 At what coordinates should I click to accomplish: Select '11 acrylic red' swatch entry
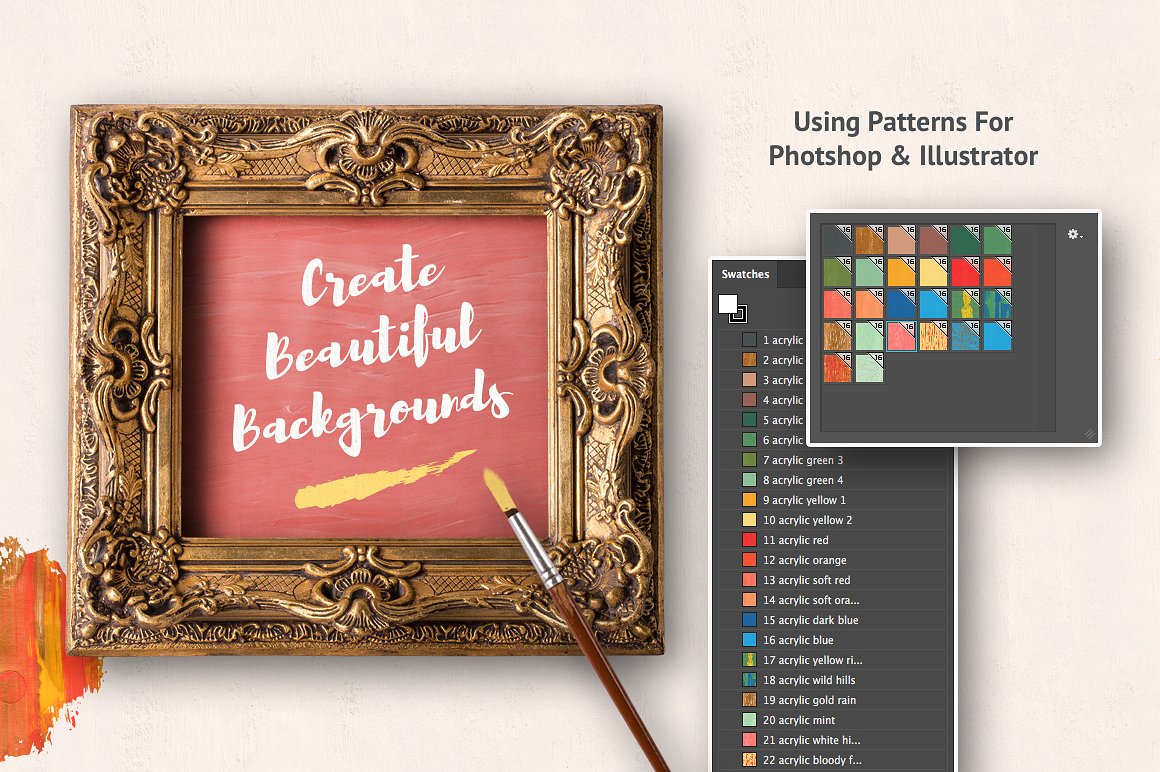point(796,540)
